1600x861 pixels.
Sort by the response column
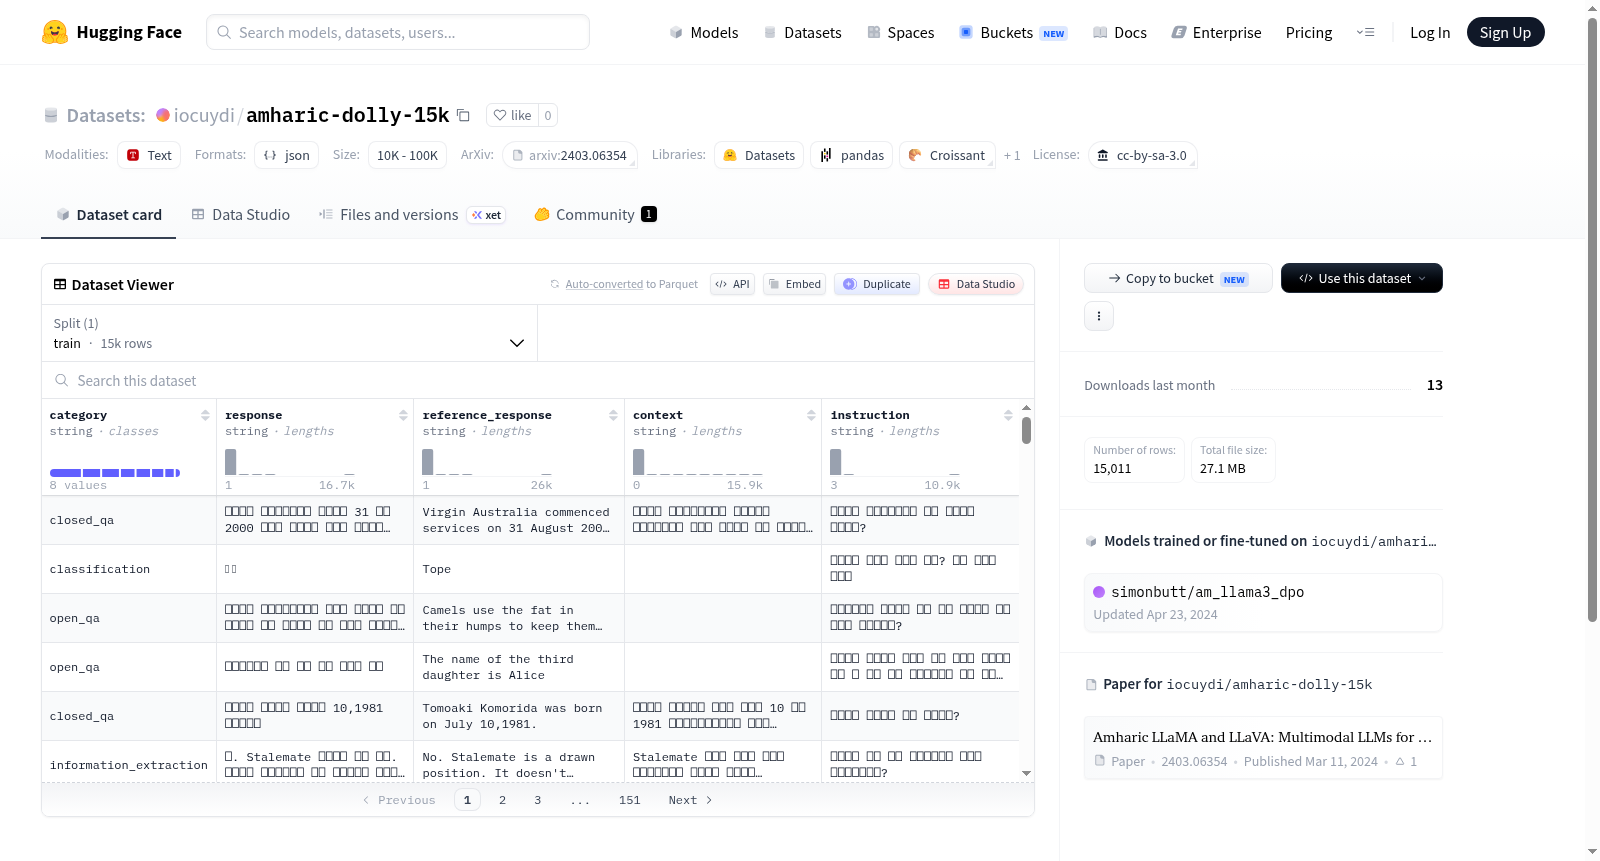click(x=403, y=415)
